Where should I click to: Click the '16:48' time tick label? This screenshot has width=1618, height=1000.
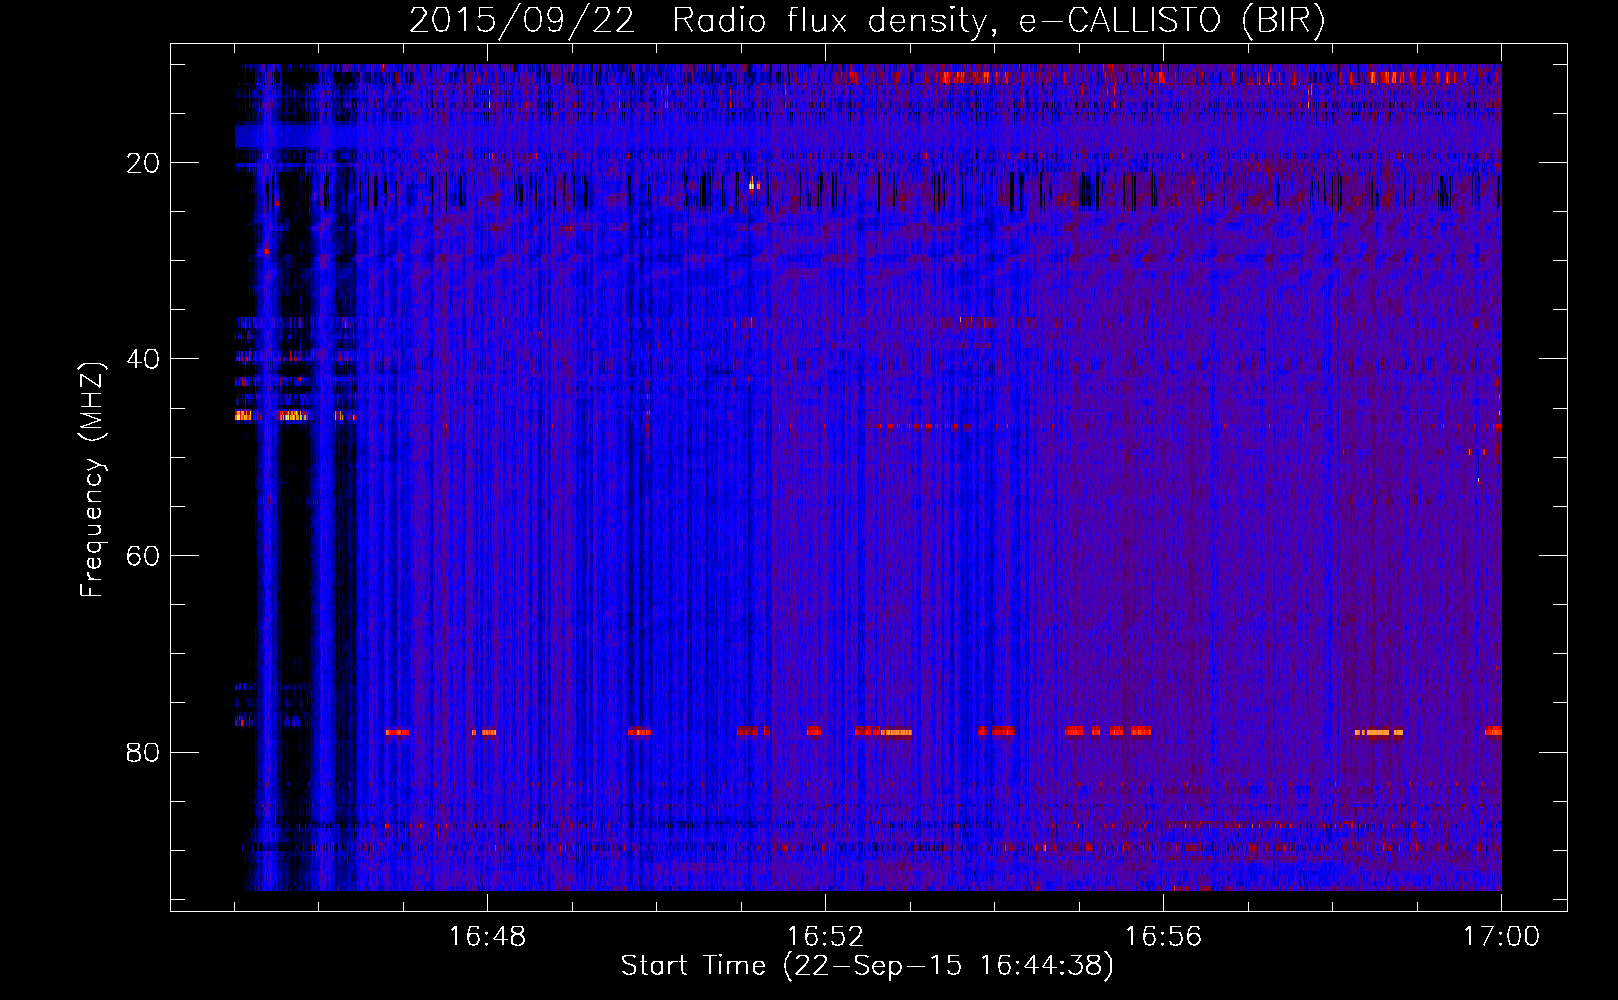pyautogui.click(x=487, y=937)
